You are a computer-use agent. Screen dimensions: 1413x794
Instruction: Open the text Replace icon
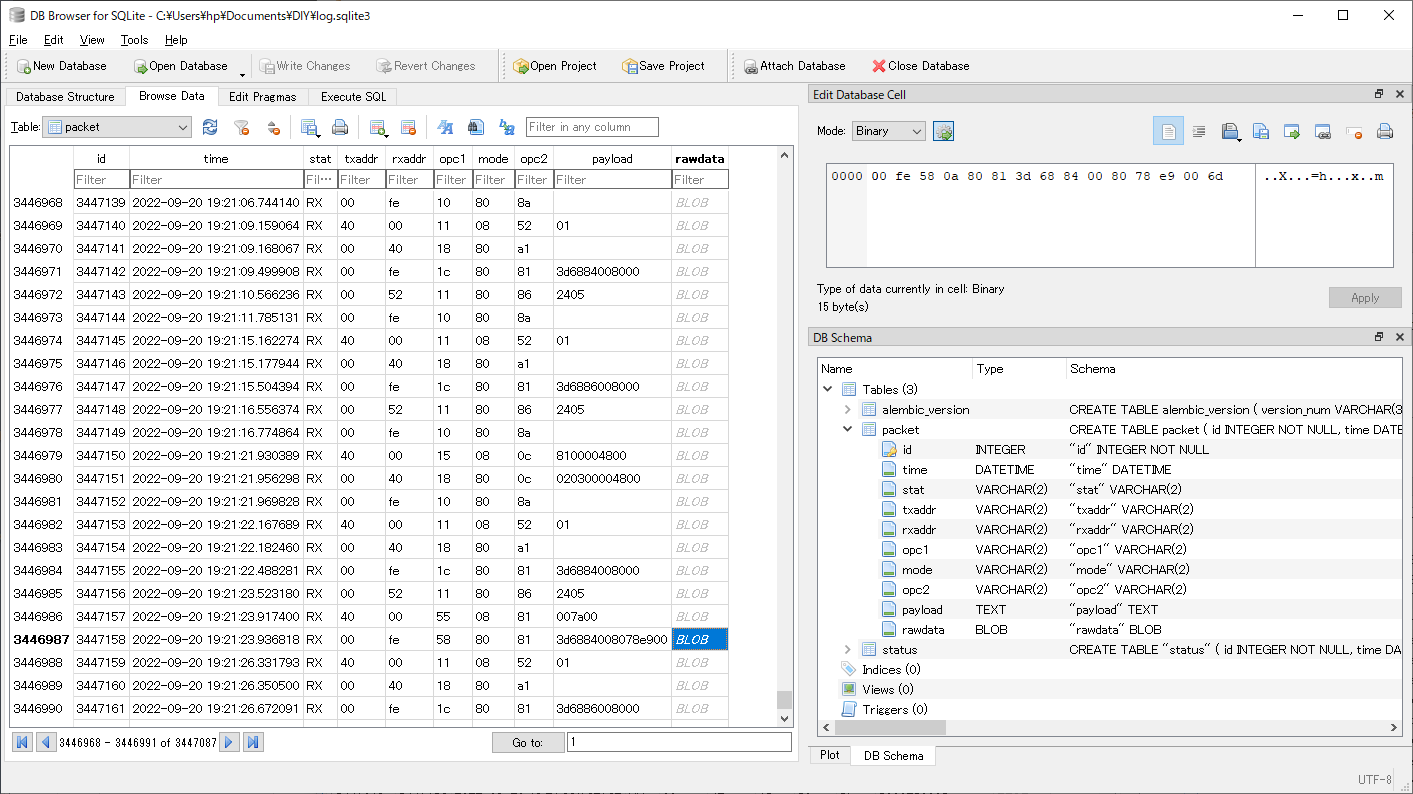(x=507, y=127)
